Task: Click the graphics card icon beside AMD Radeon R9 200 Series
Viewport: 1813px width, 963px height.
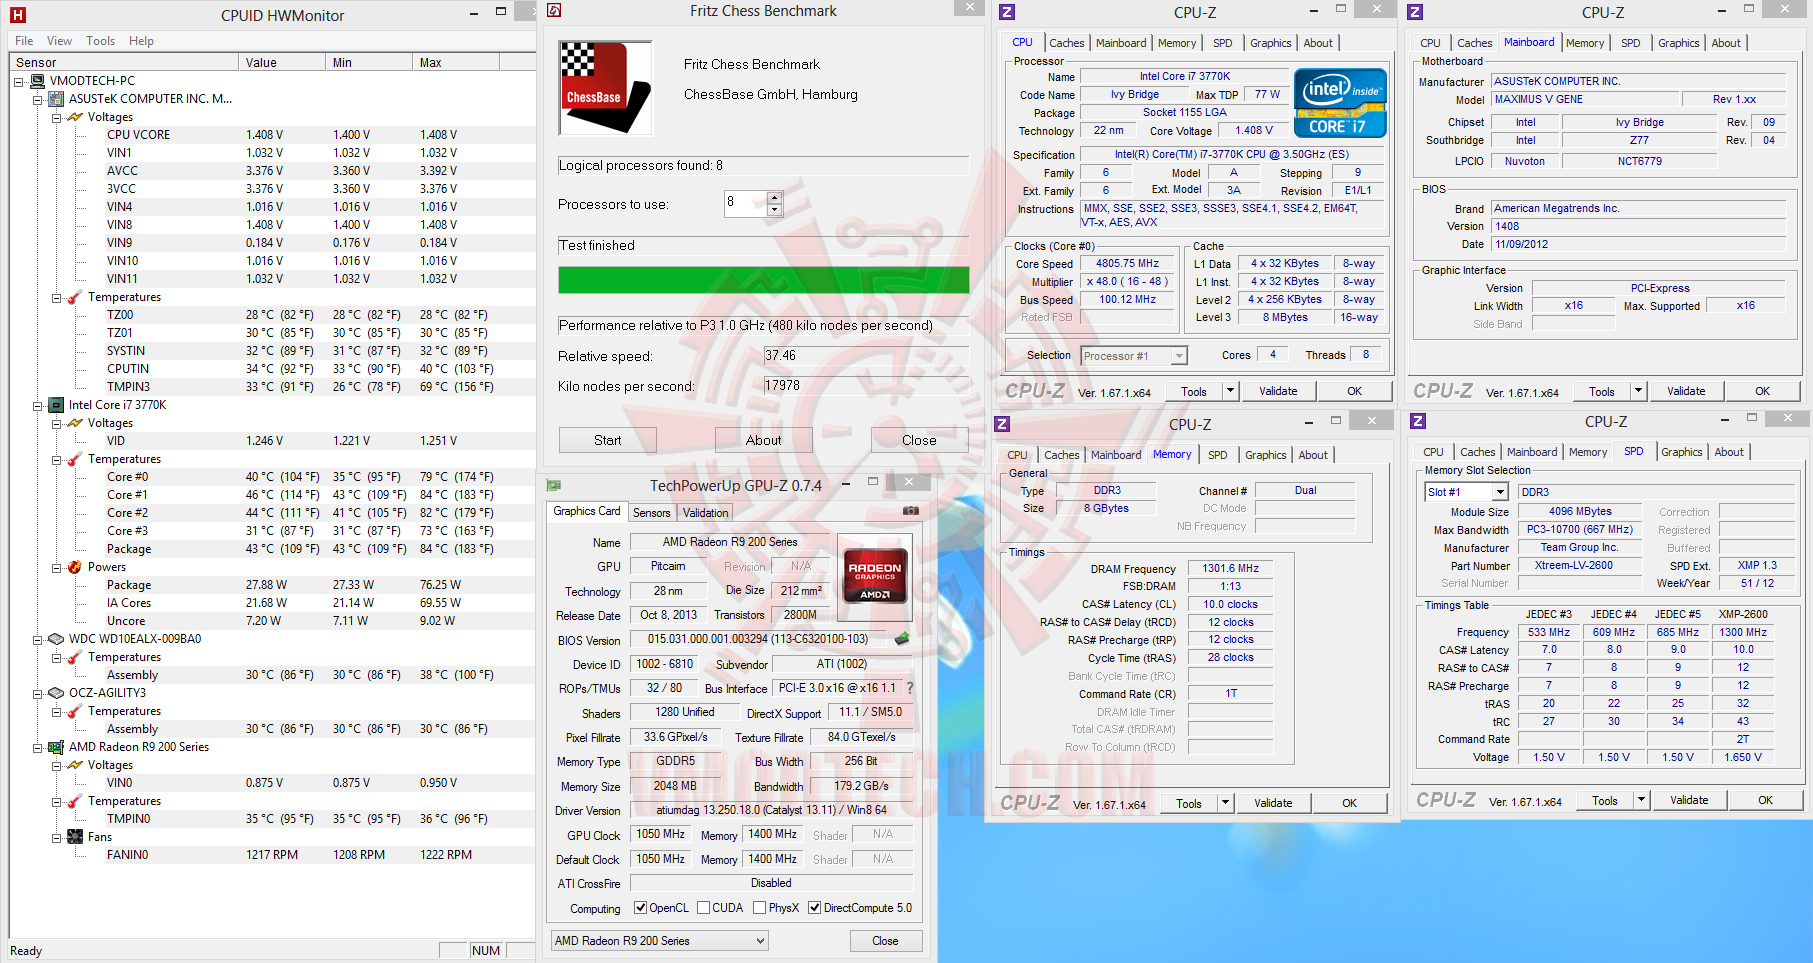Action: (x=56, y=747)
